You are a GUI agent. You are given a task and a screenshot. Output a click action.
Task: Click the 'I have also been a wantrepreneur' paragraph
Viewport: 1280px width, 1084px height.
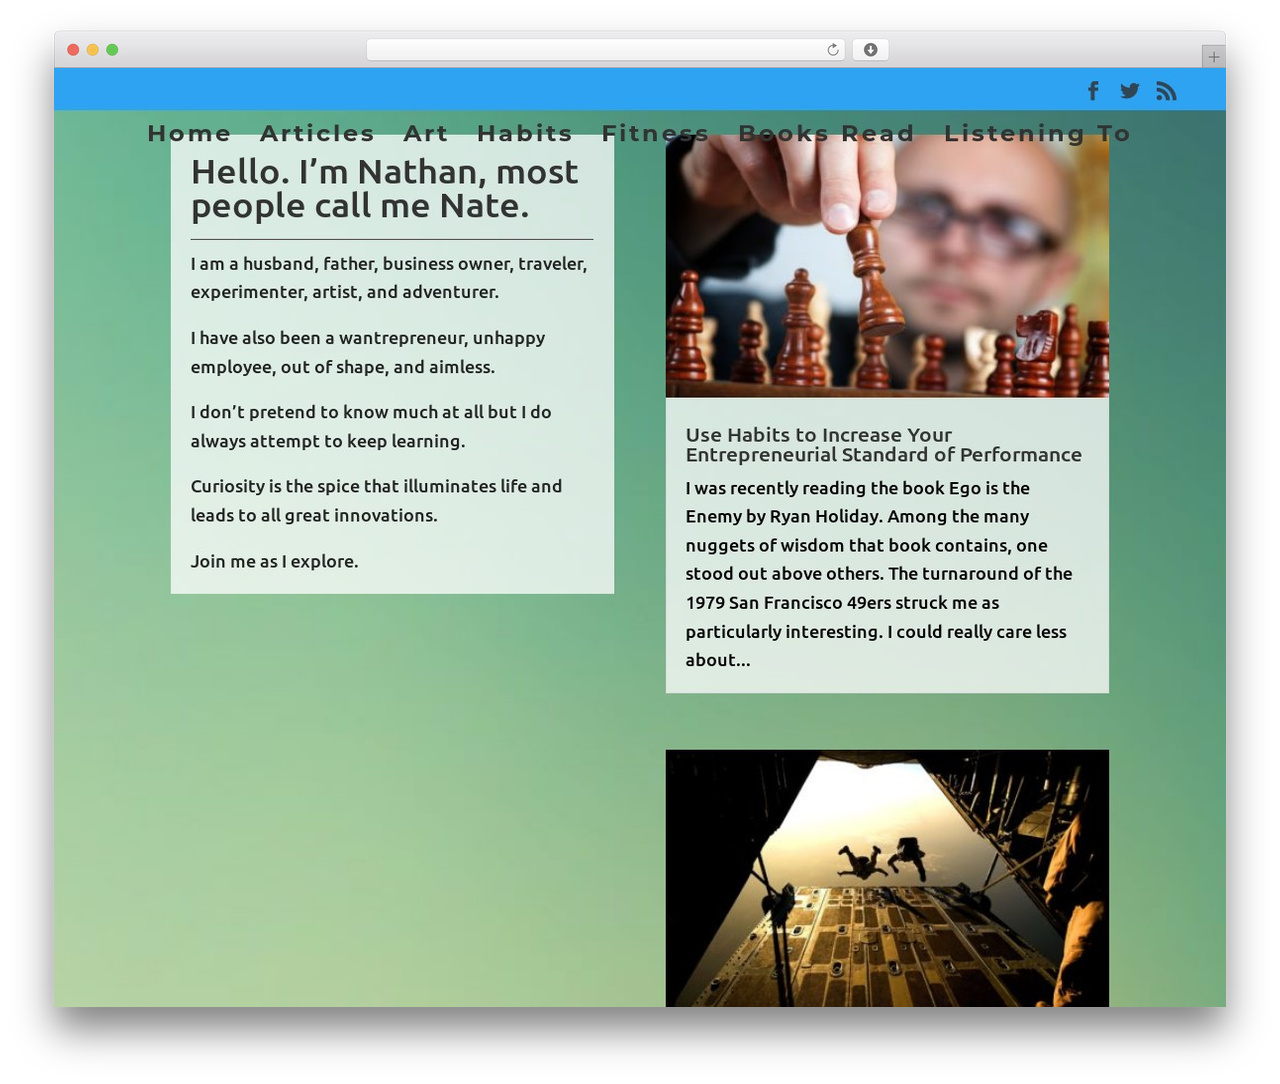(368, 352)
